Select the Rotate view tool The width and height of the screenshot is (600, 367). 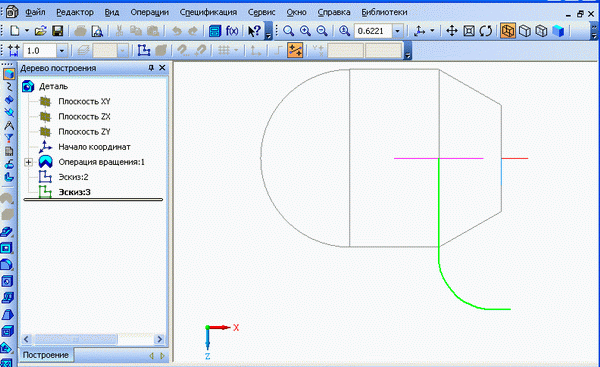tap(486, 31)
